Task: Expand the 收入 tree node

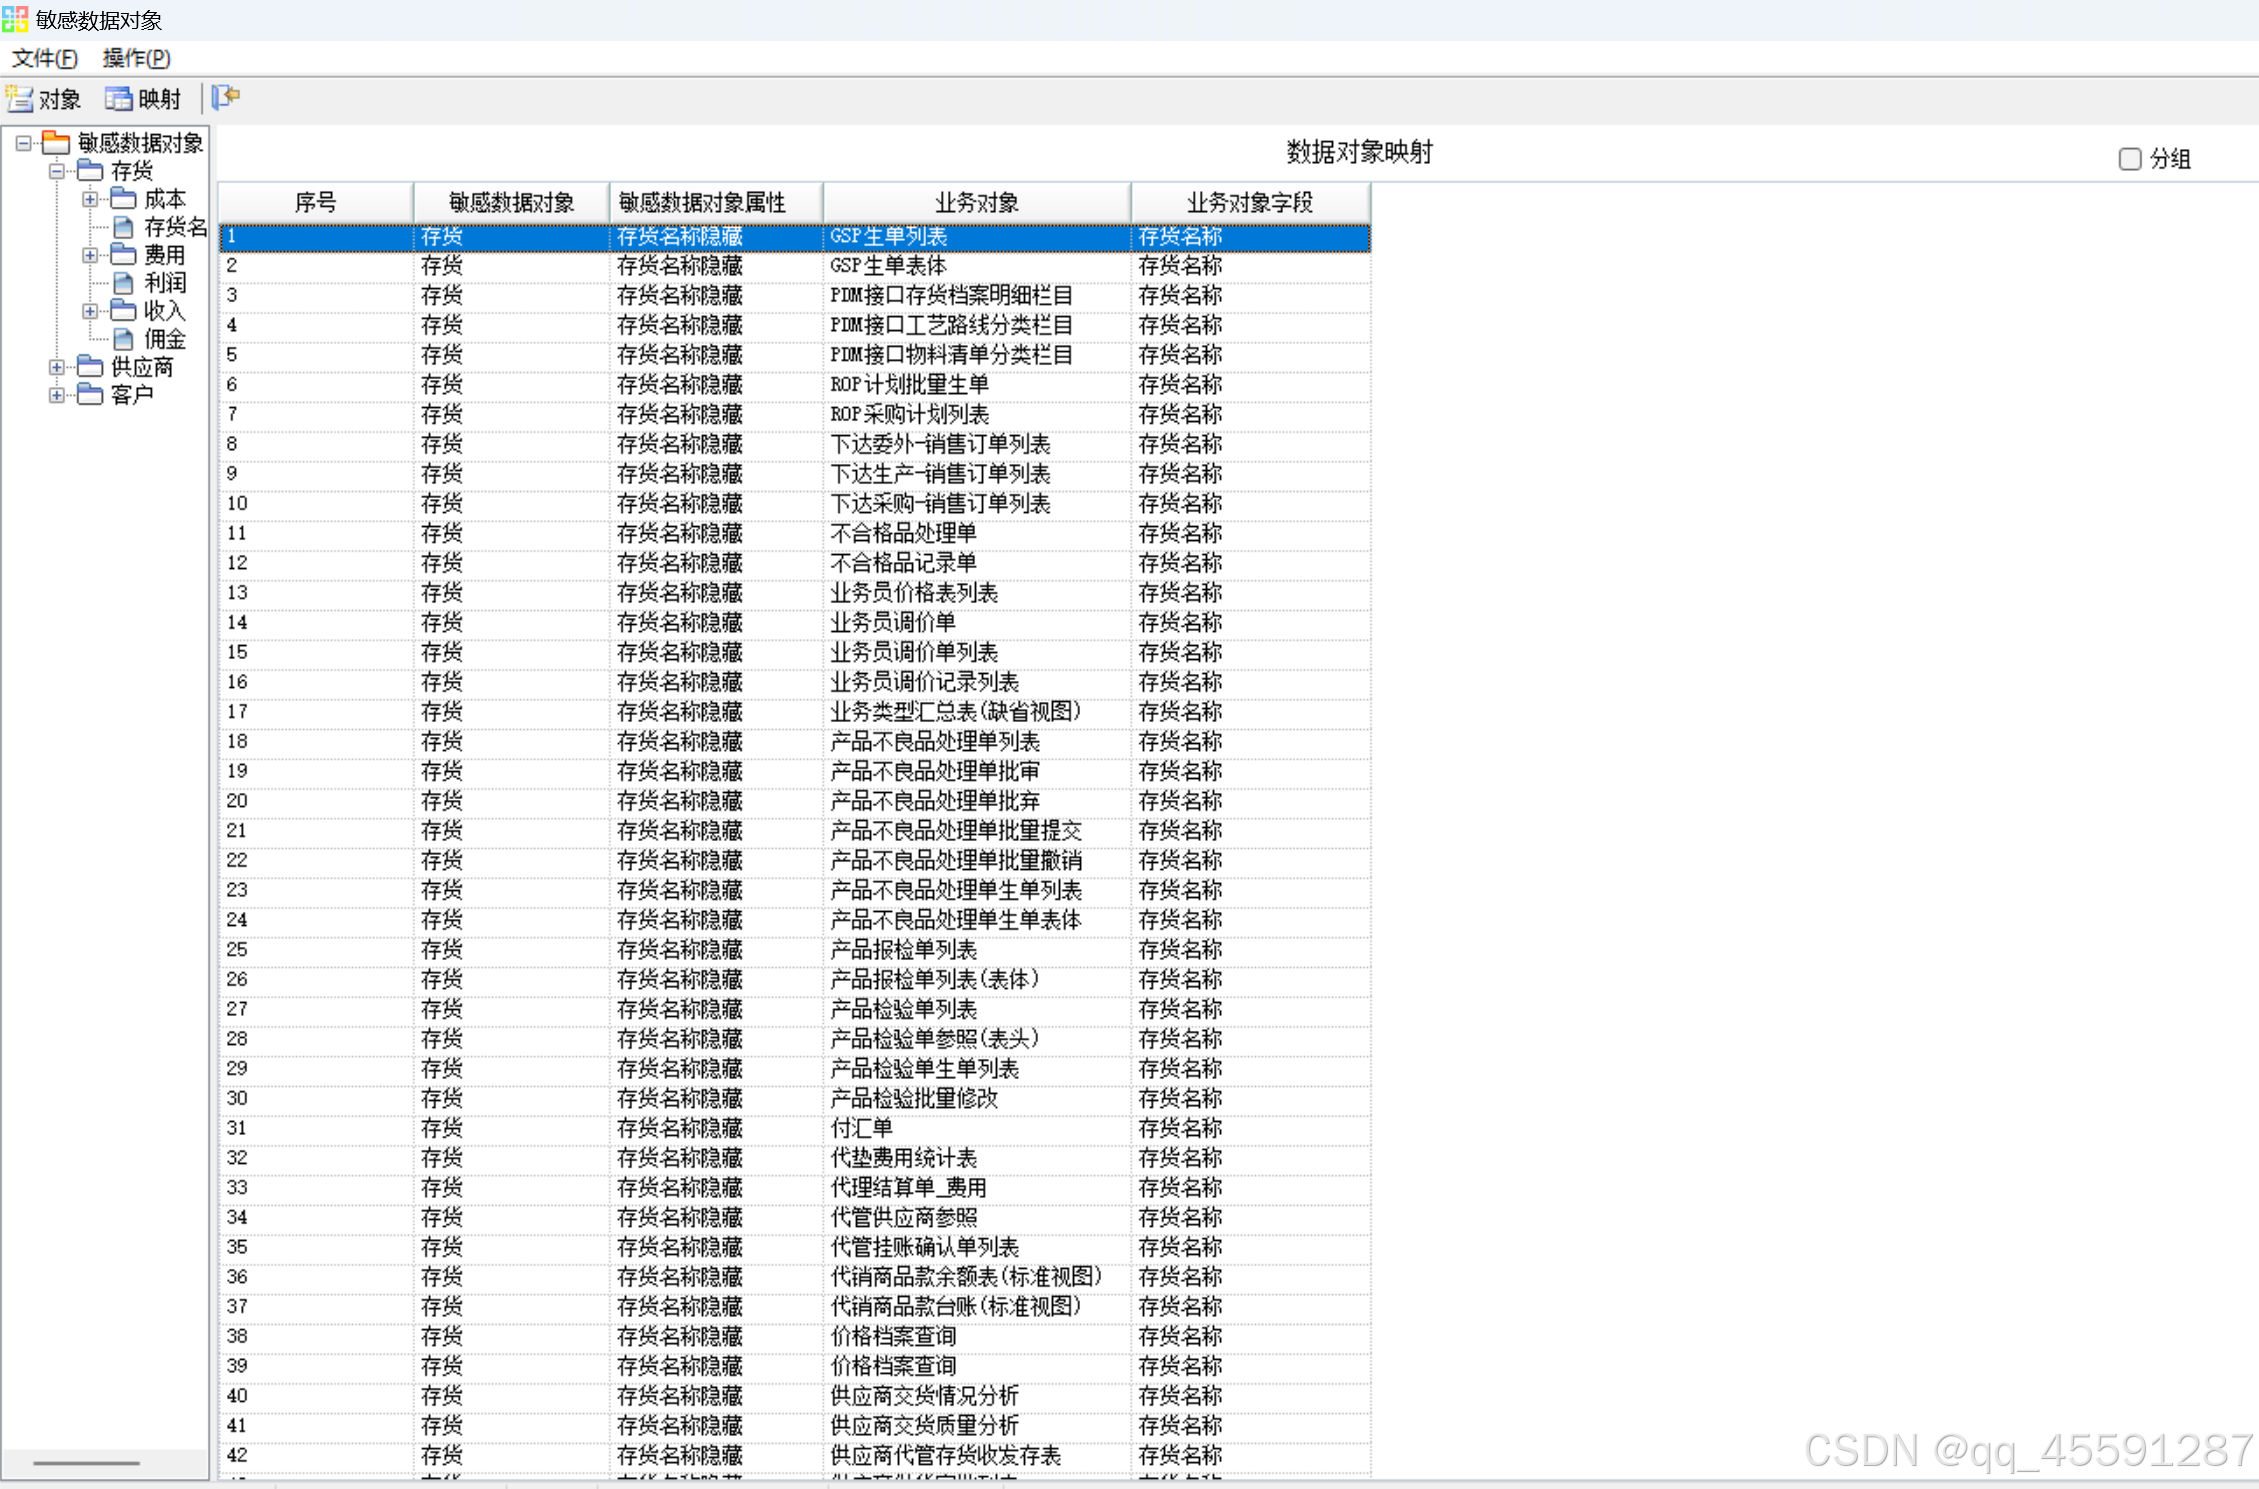Action: pos(90,311)
